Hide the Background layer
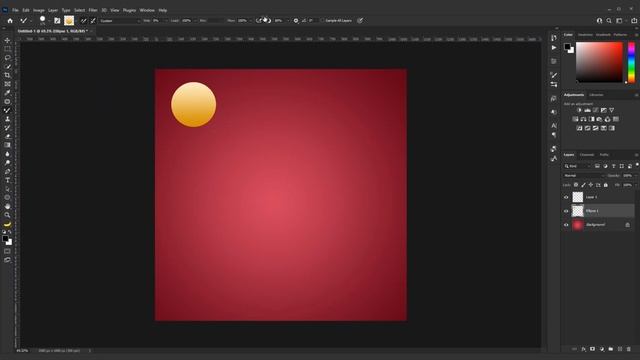This screenshot has width=640, height=360. click(x=566, y=225)
